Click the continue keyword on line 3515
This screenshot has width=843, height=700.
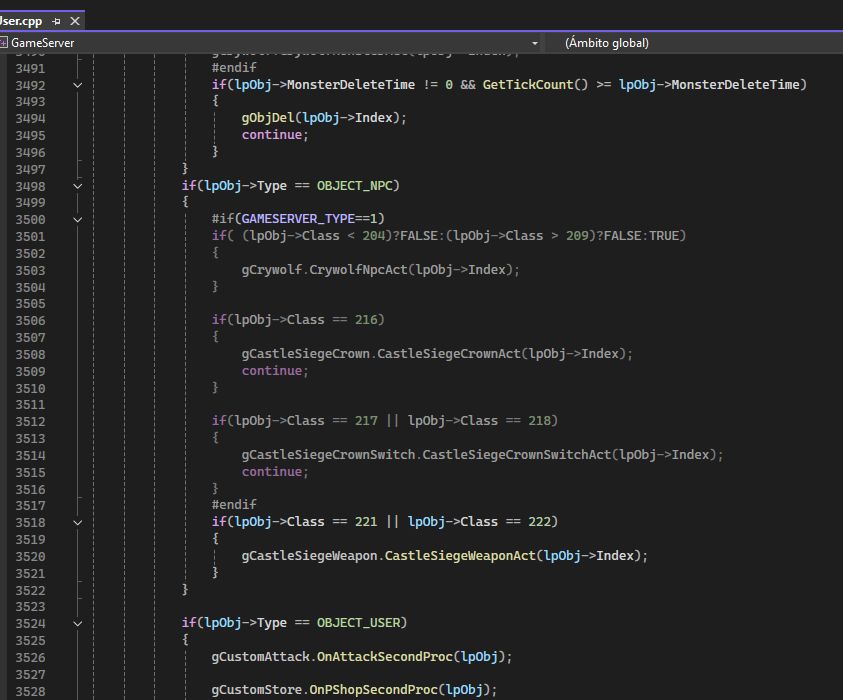272,472
